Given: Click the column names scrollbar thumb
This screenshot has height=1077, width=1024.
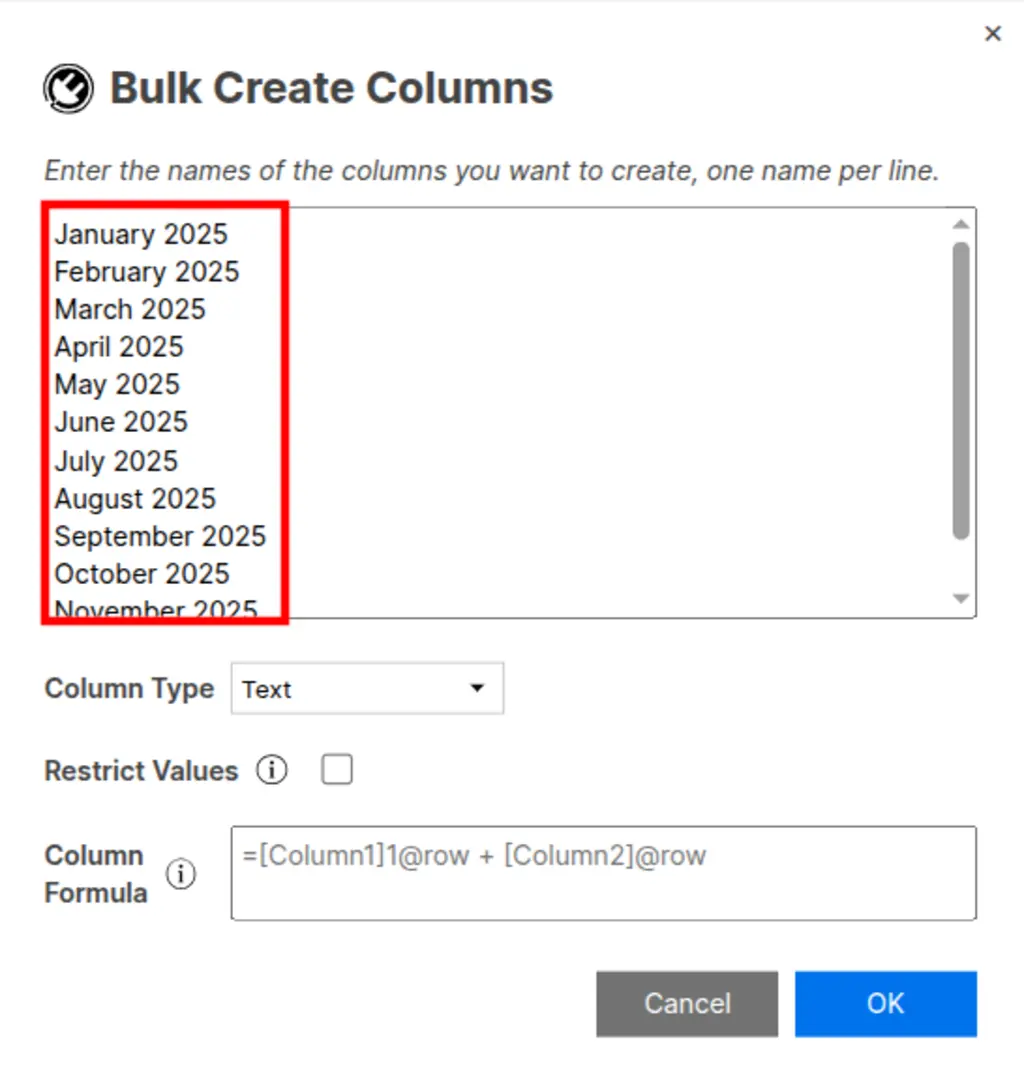Looking at the screenshot, I should coord(961,390).
